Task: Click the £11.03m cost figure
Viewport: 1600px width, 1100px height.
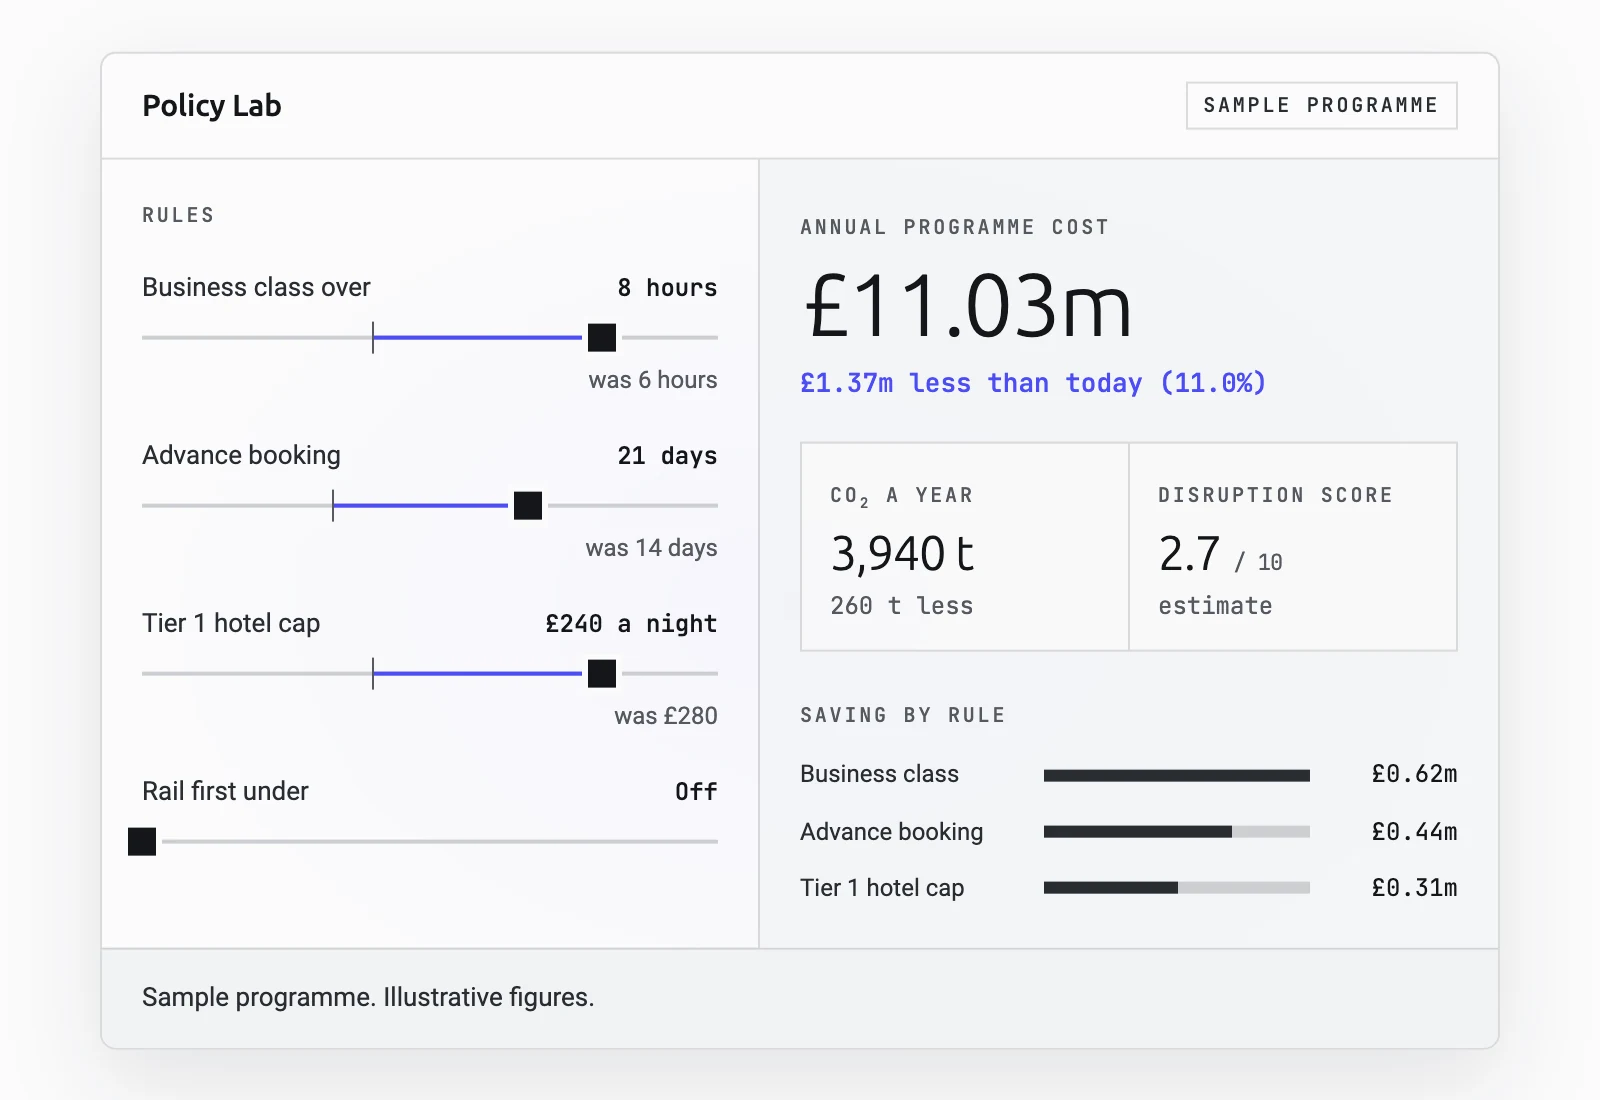Action: (968, 306)
